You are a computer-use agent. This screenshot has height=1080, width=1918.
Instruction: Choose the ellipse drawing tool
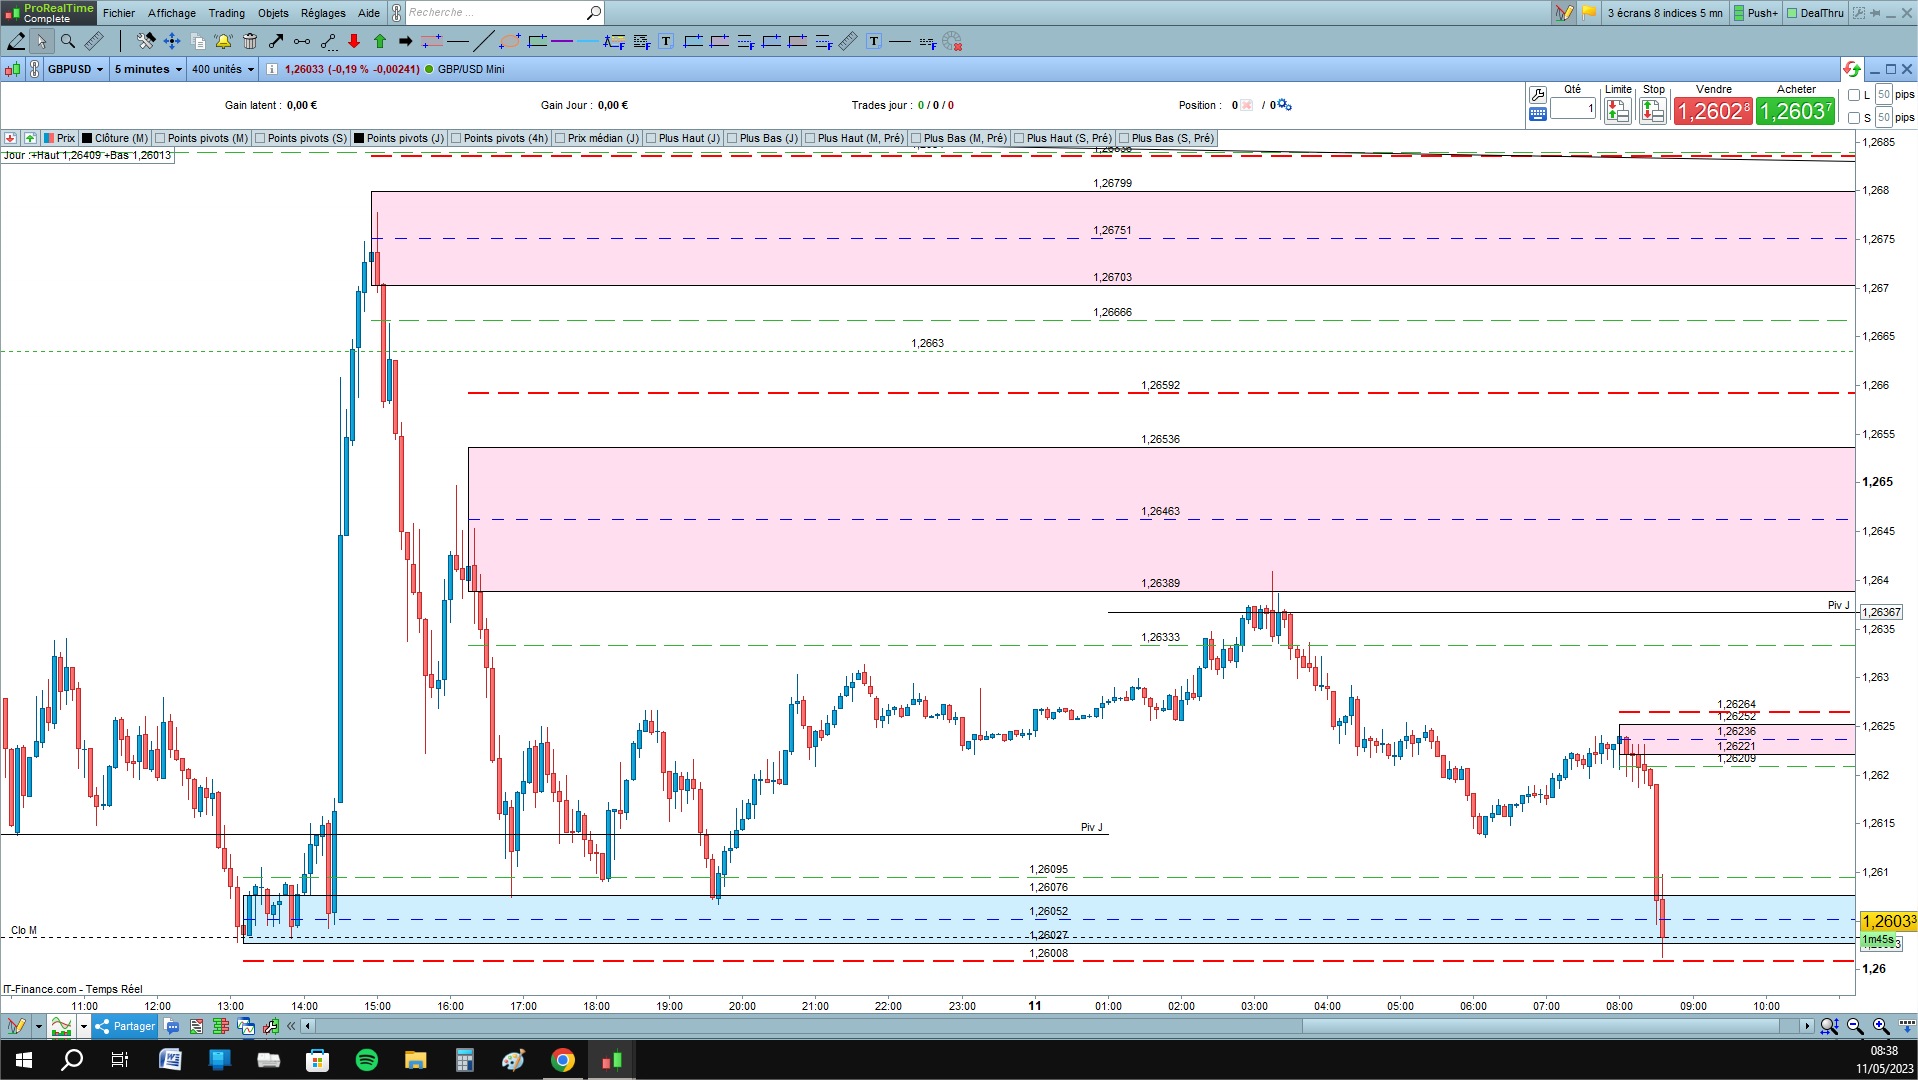(510, 41)
